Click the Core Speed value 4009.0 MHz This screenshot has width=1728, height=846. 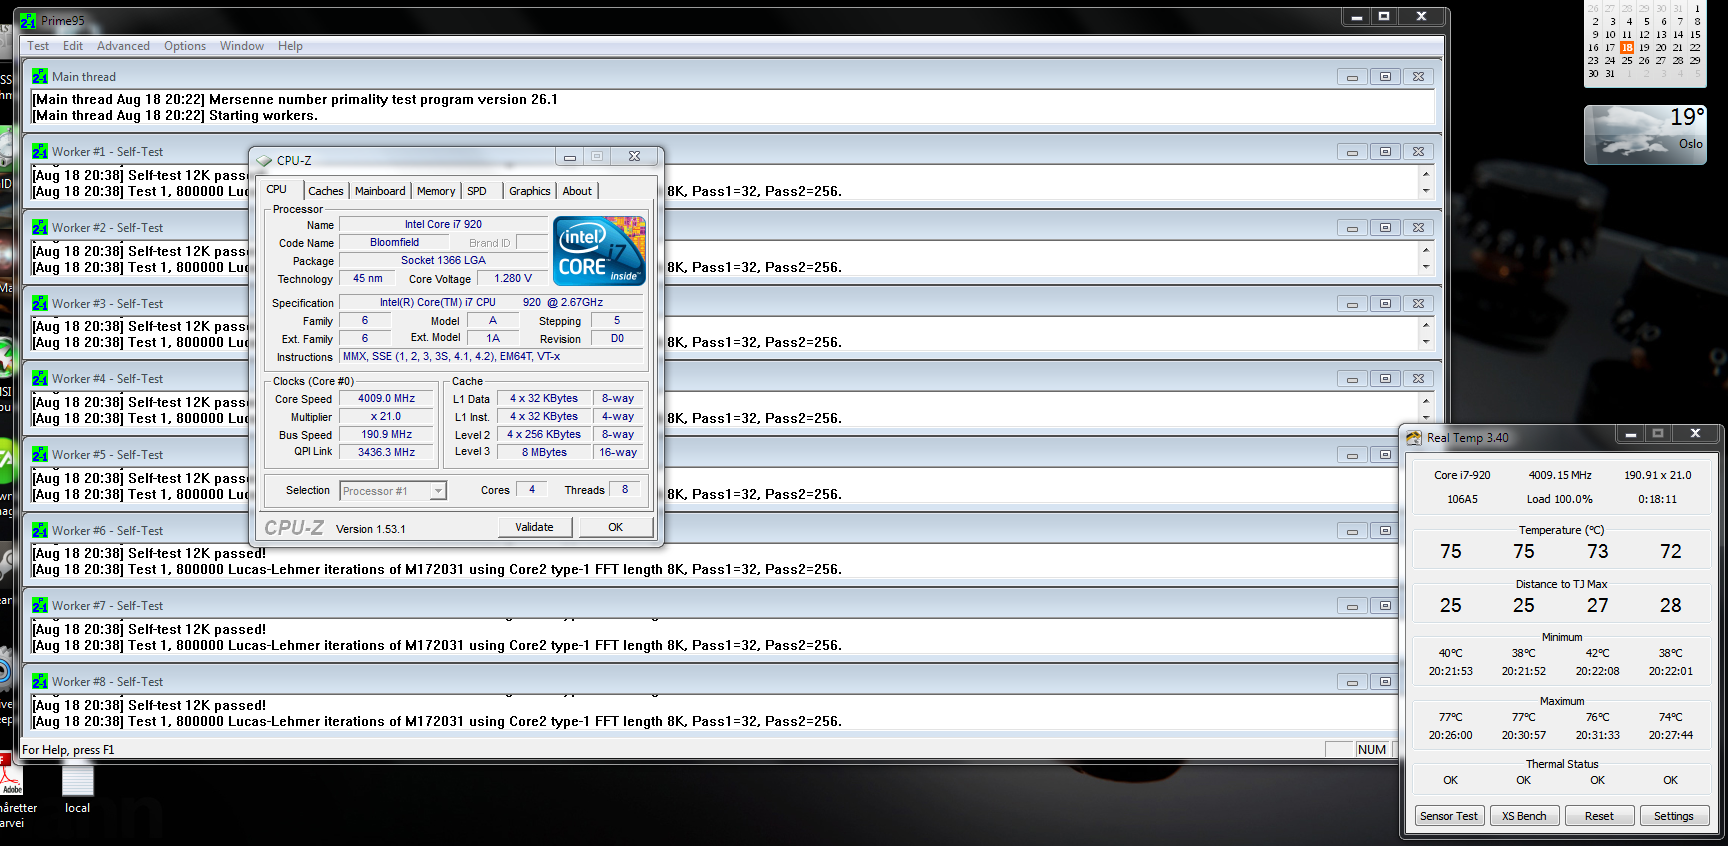[x=386, y=398]
